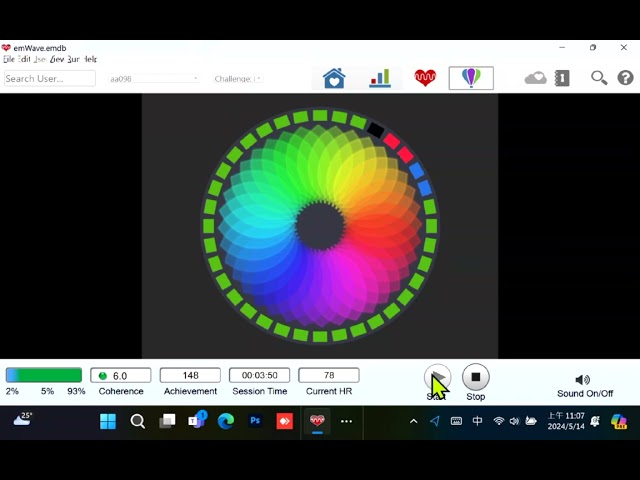Open Photoshop from the taskbar
This screenshot has width=640, height=480.
[x=255, y=420]
